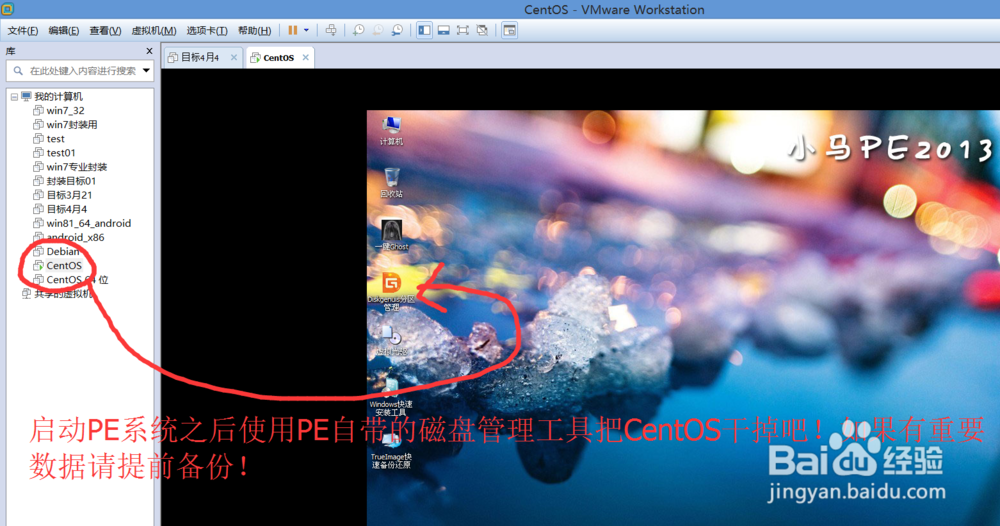The height and width of the screenshot is (526, 1000).
Task: Select the win7专业封装 virtual machine
Action: [x=77, y=167]
